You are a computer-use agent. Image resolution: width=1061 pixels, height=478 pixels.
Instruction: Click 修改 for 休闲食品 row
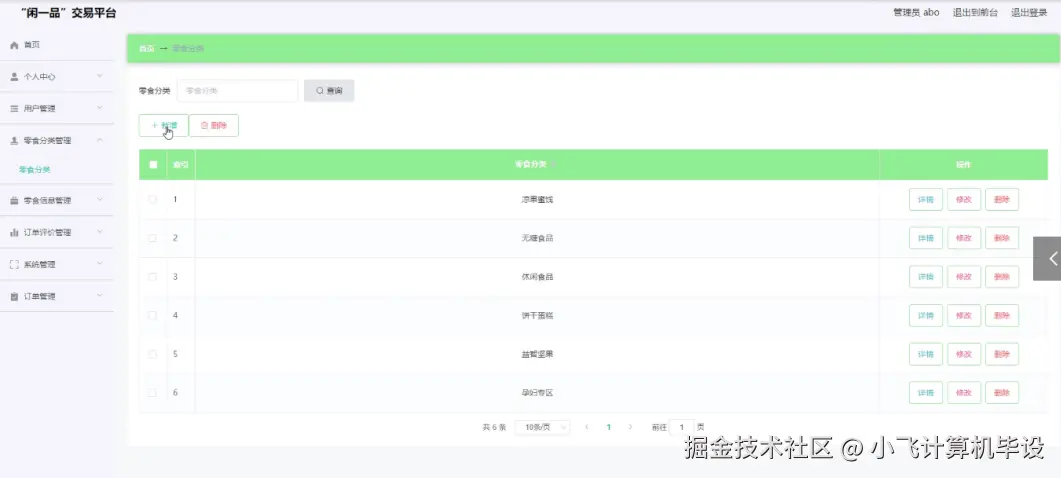click(x=964, y=277)
